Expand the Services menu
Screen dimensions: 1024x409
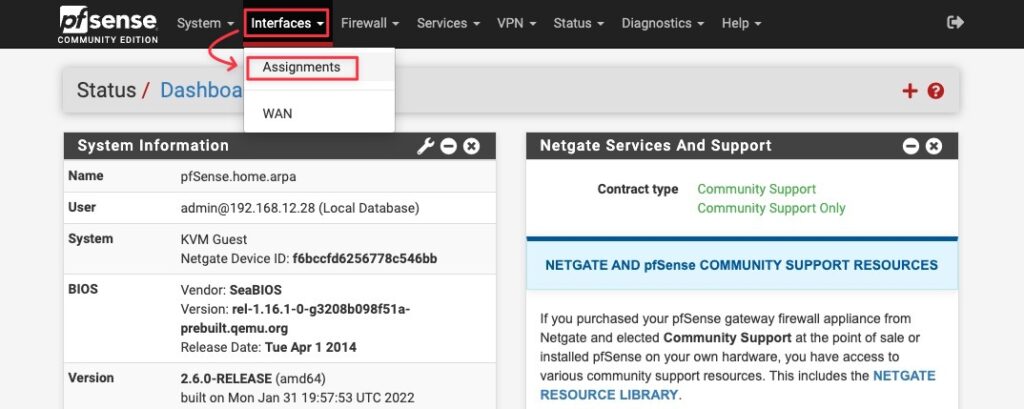pos(448,23)
